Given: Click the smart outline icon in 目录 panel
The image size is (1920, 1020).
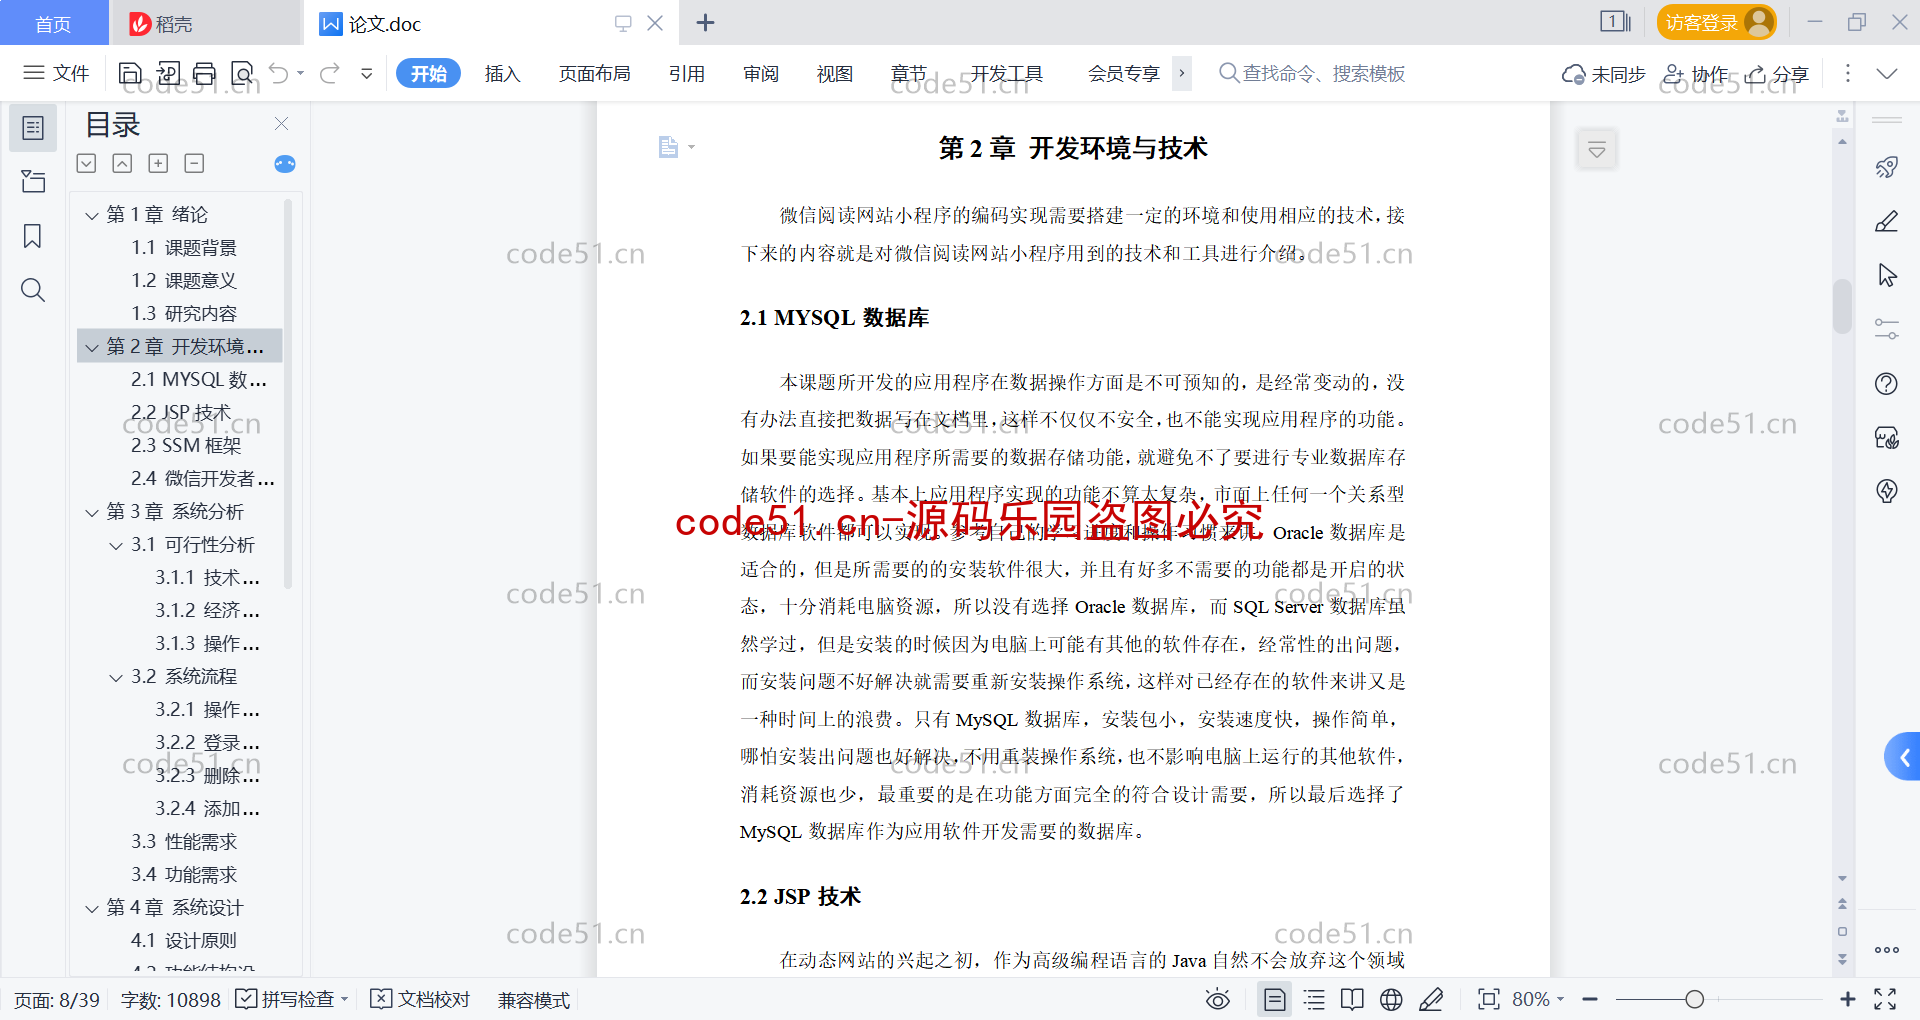Looking at the screenshot, I should tap(285, 163).
